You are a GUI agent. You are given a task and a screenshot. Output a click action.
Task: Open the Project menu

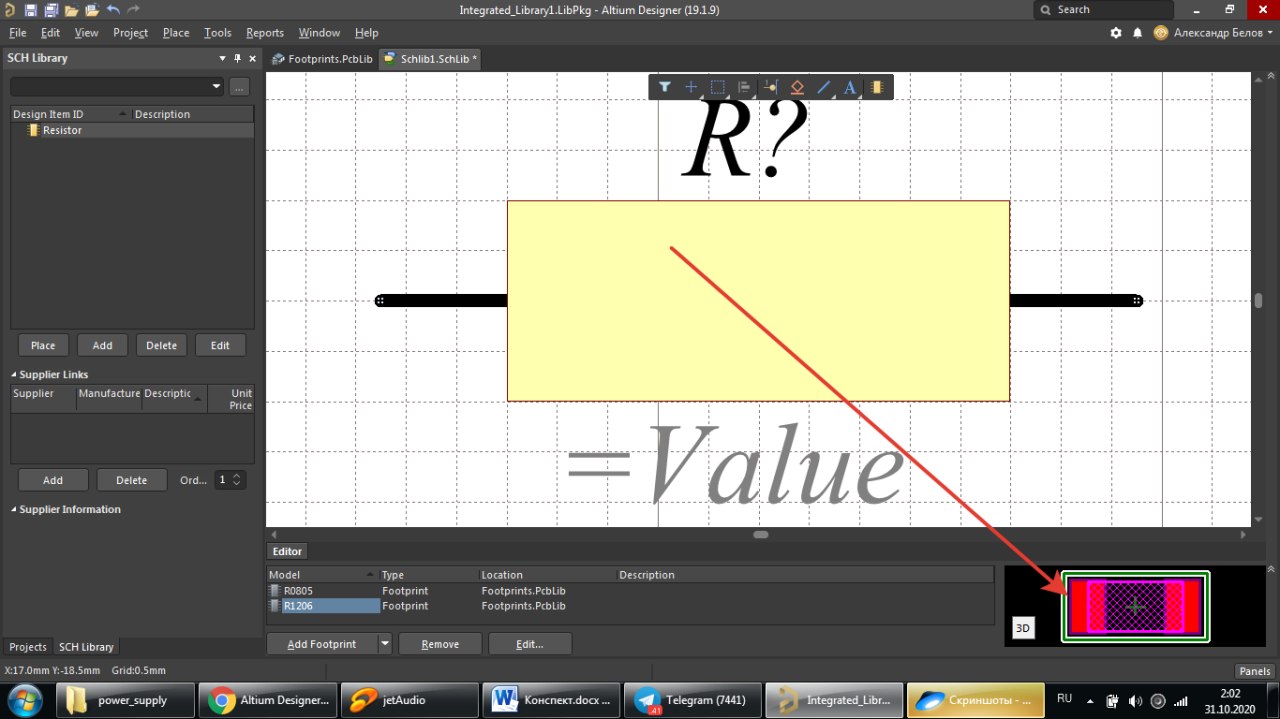point(131,32)
